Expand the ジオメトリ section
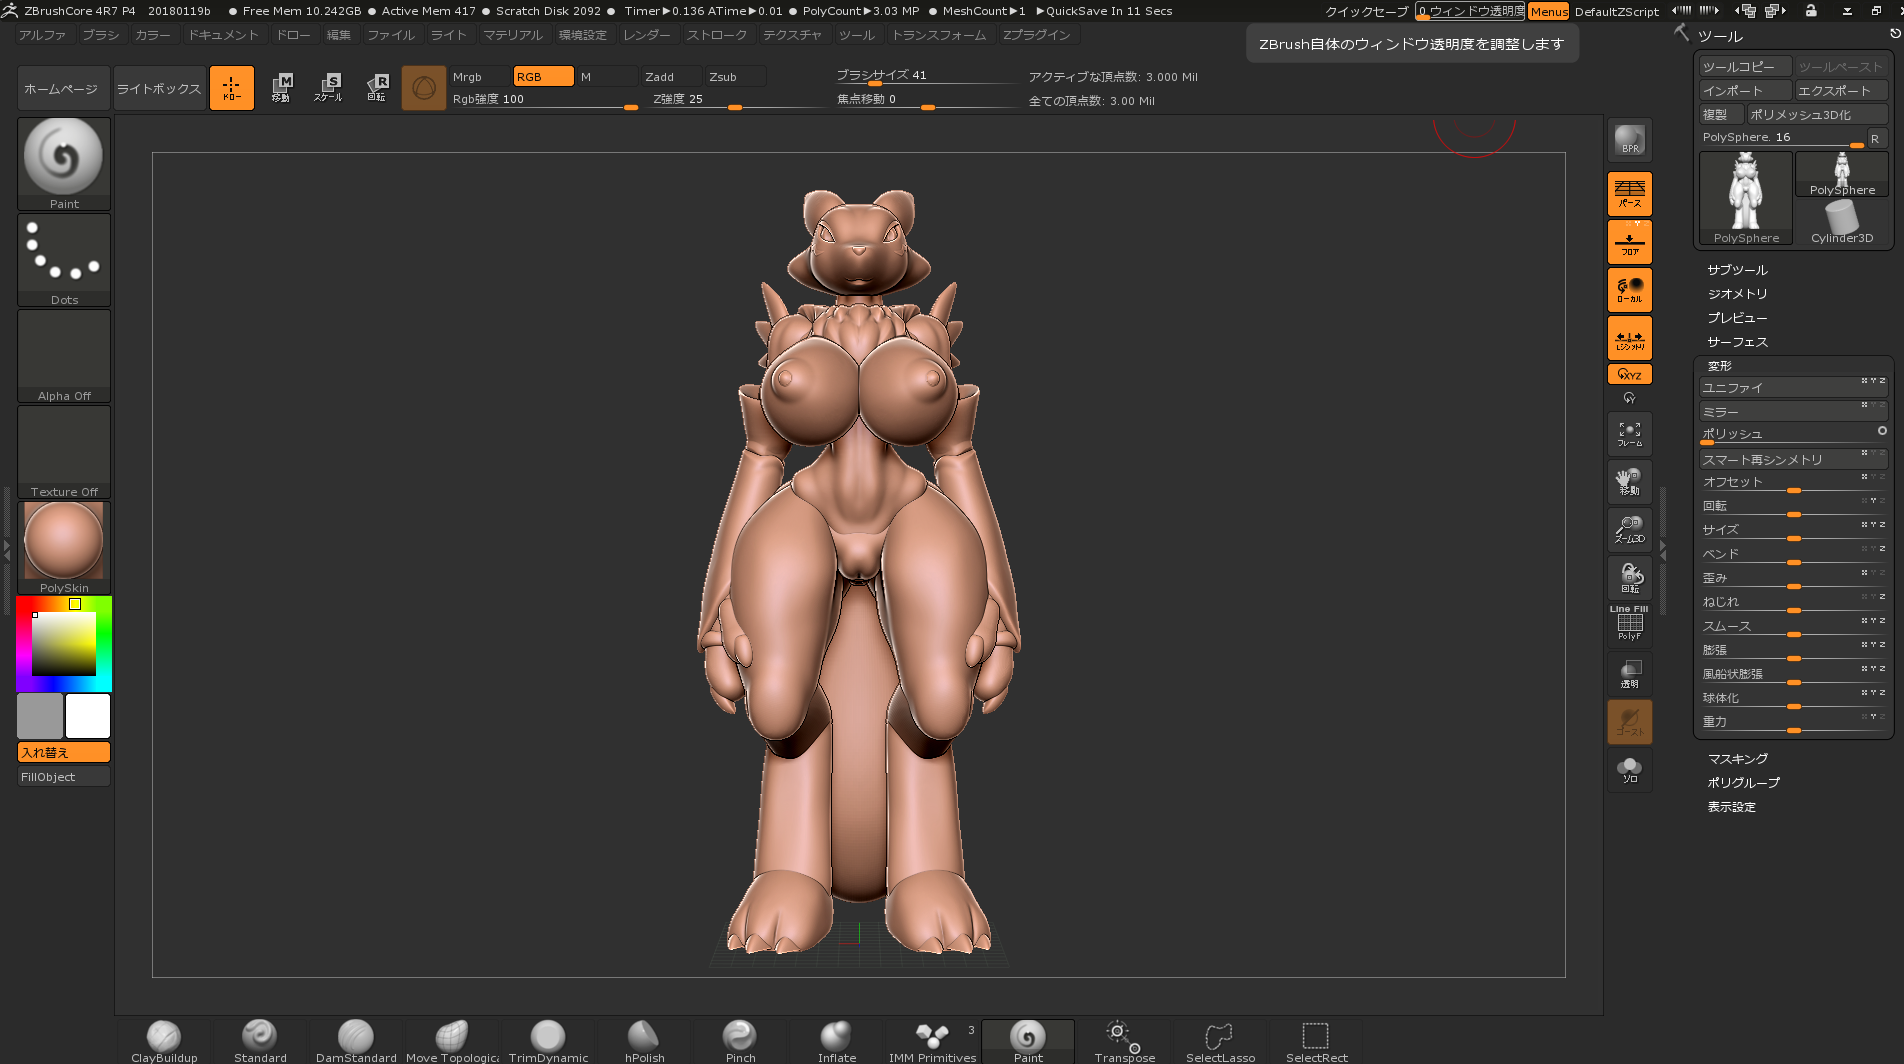The width and height of the screenshot is (1904, 1064). point(1737,294)
